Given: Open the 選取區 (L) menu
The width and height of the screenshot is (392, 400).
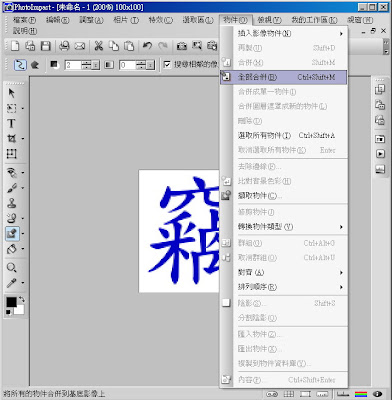Looking at the screenshot, I should [198, 20].
